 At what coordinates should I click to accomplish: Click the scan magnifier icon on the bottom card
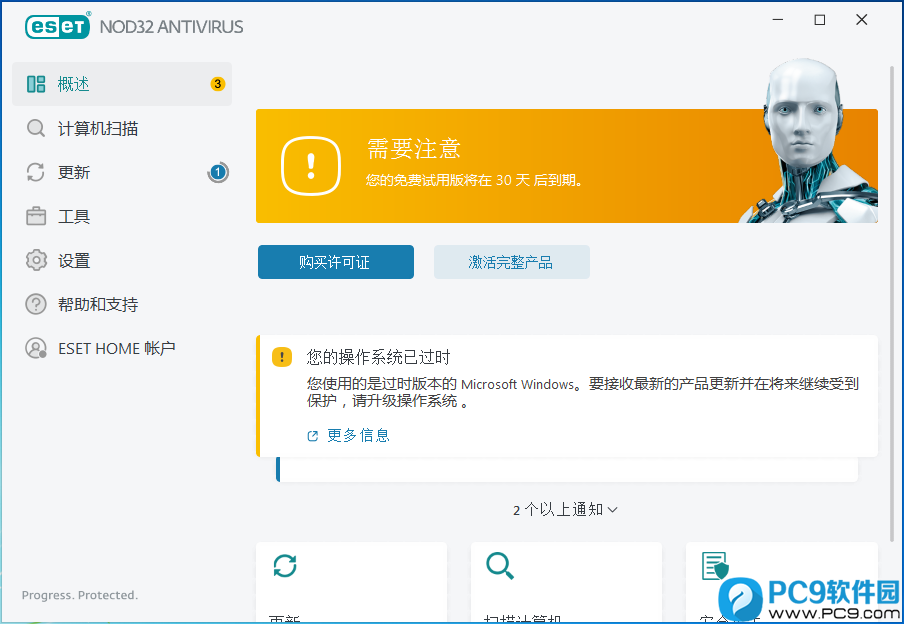coord(499,566)
